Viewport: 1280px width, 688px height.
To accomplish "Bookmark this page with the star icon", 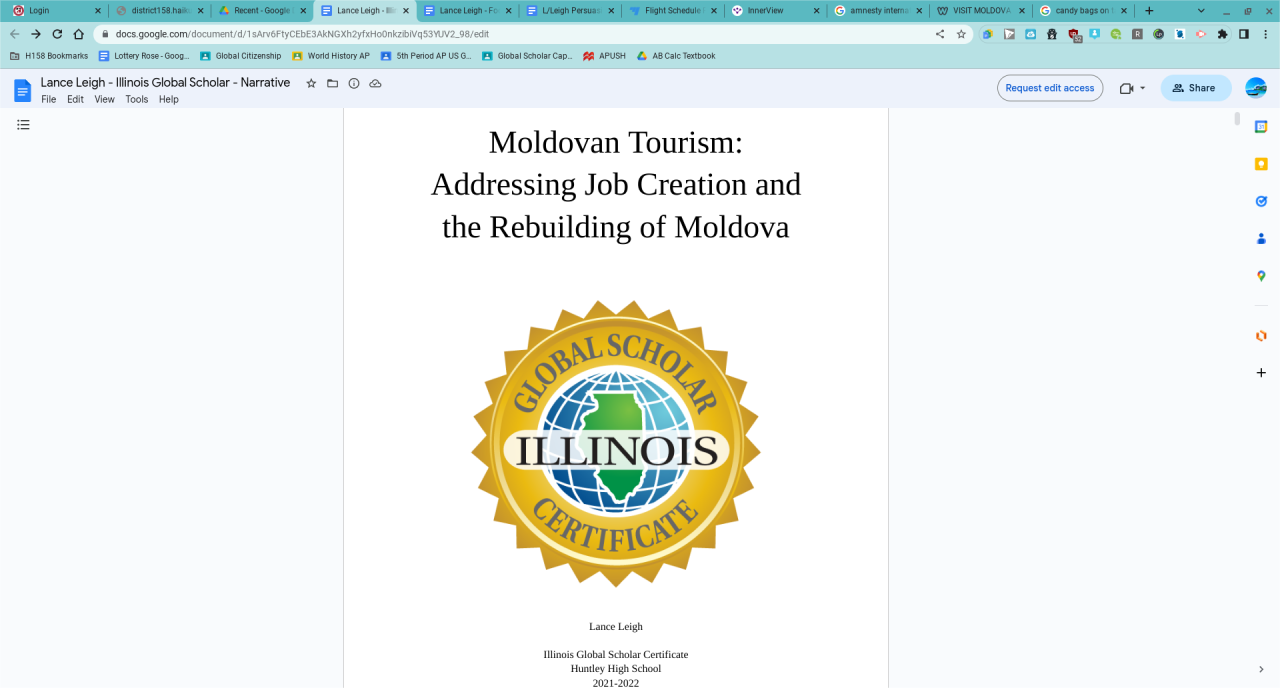I will coord(961,34).
